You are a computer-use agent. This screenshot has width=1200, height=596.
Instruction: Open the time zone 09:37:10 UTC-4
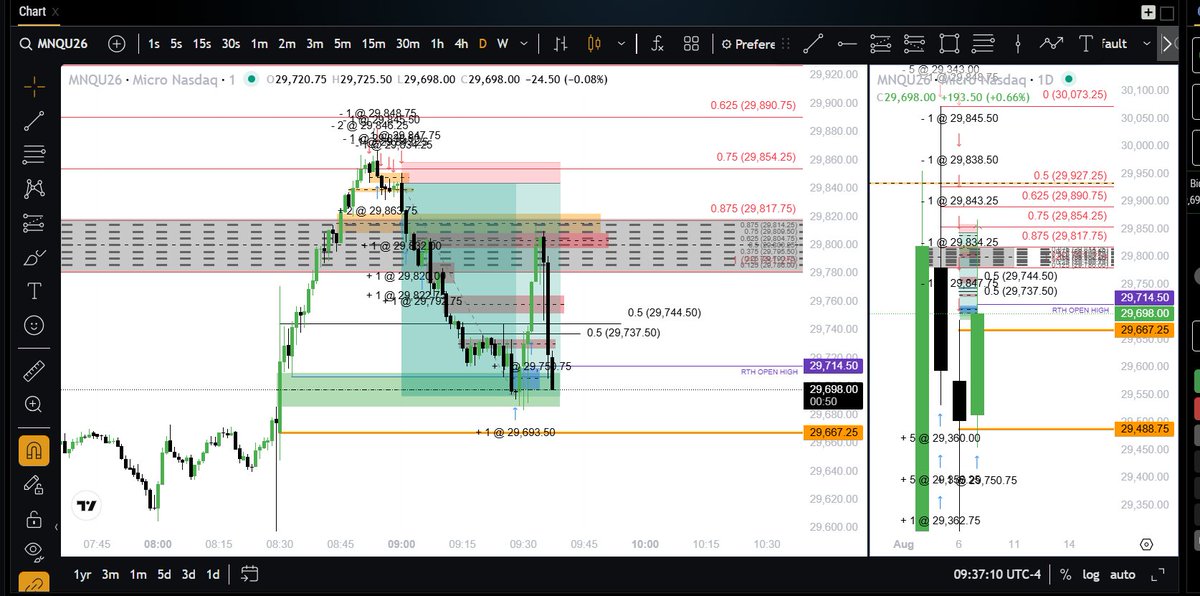pos(998,575)
